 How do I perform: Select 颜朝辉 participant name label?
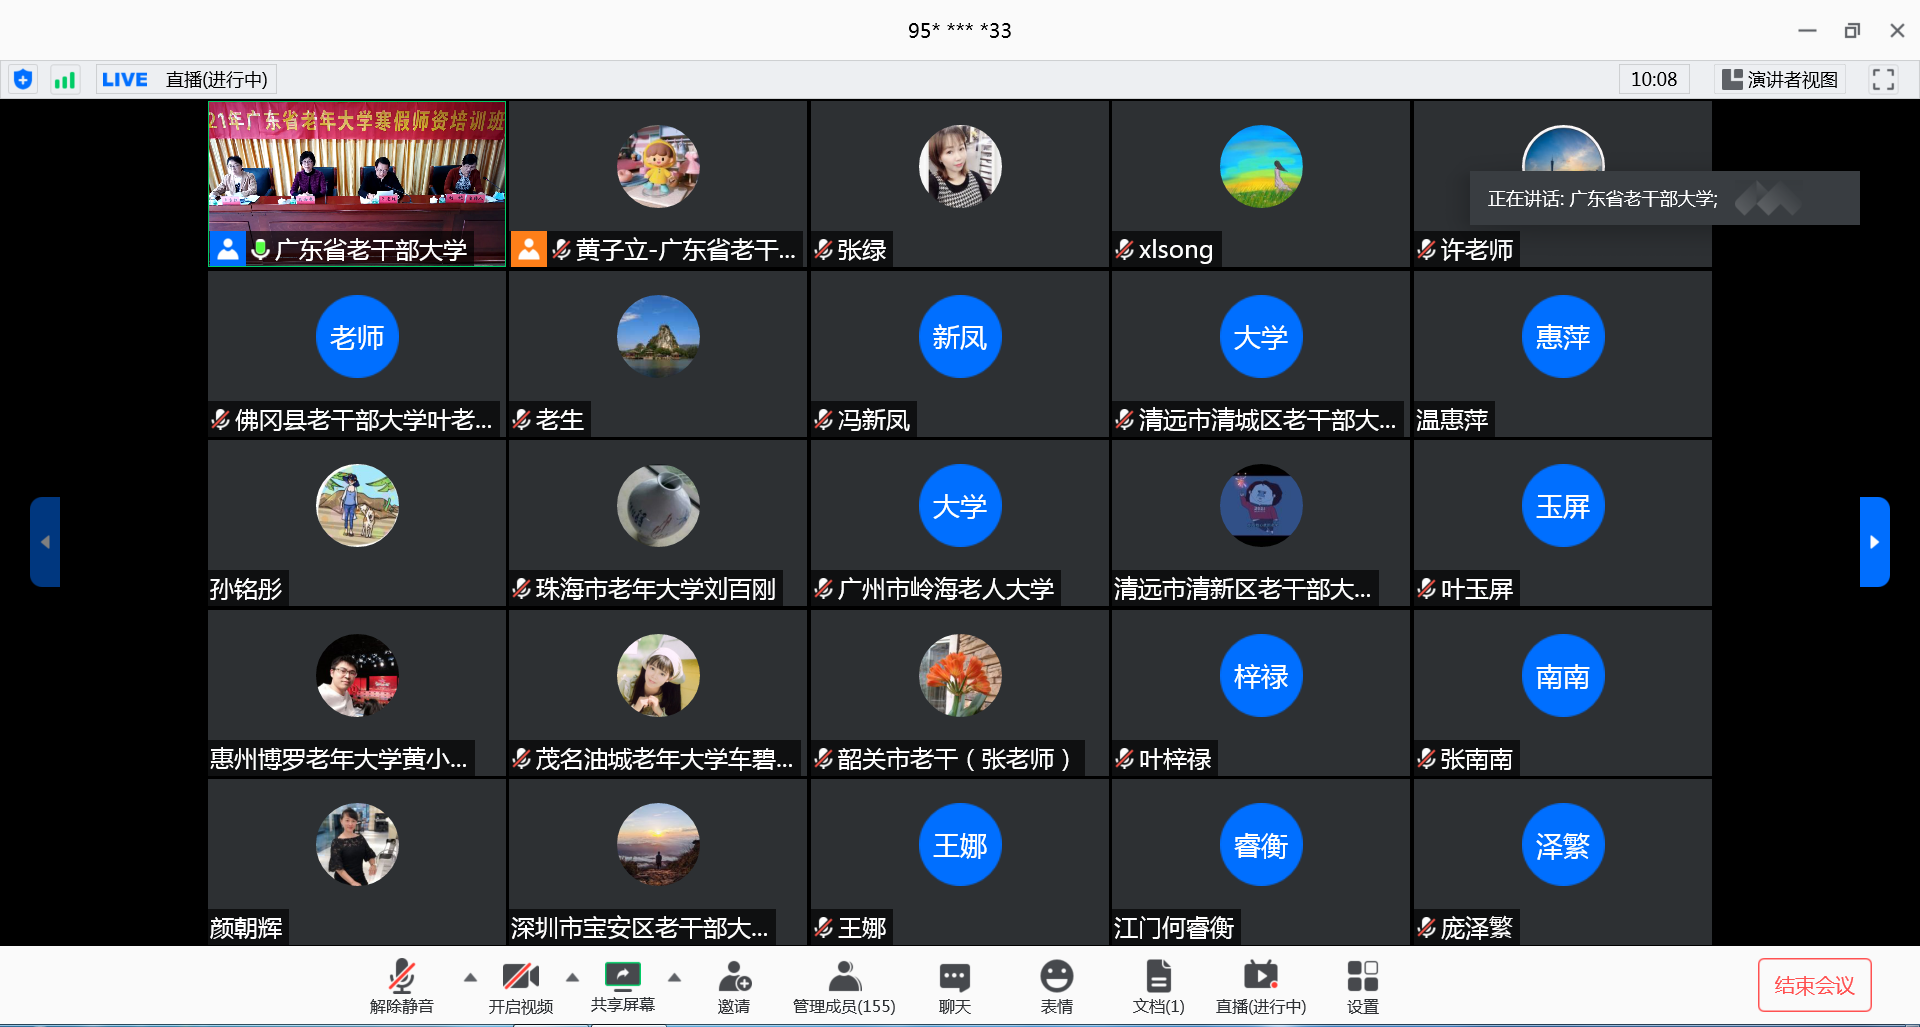tap(246, 928)
